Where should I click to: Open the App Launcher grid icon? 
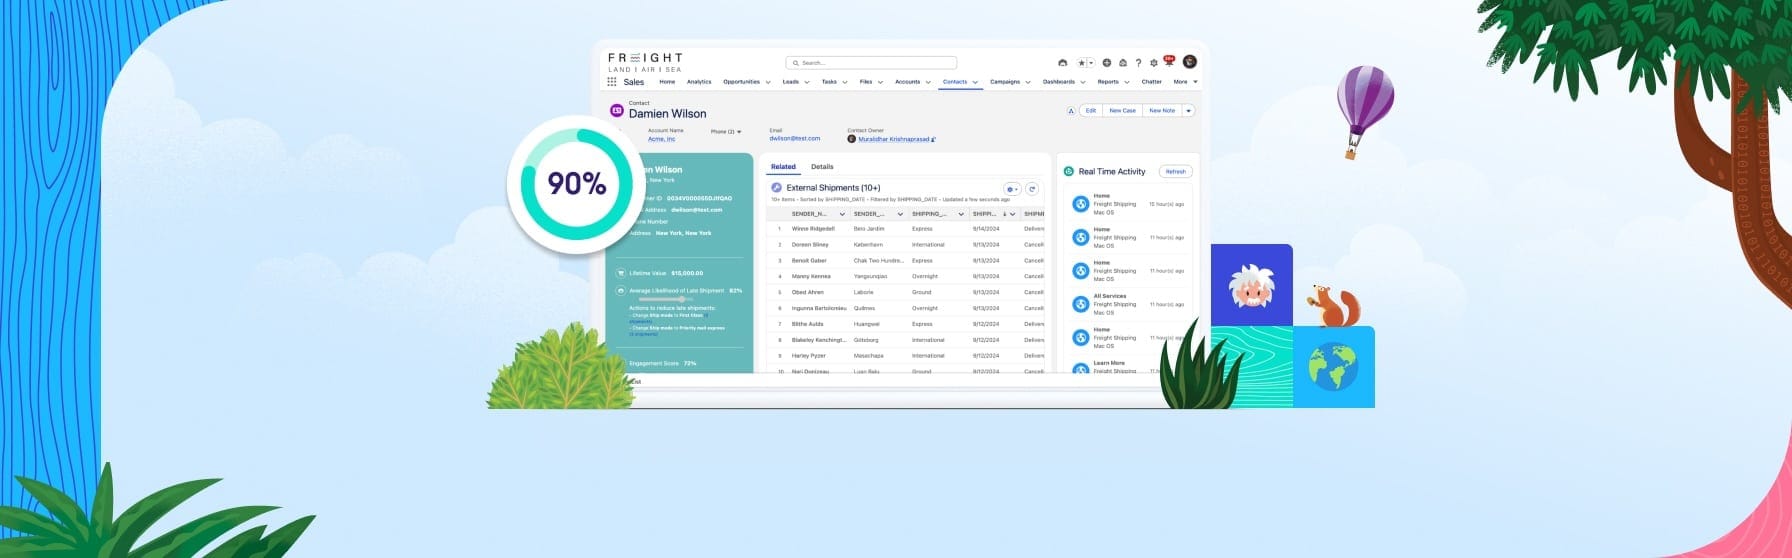[612, 82]
